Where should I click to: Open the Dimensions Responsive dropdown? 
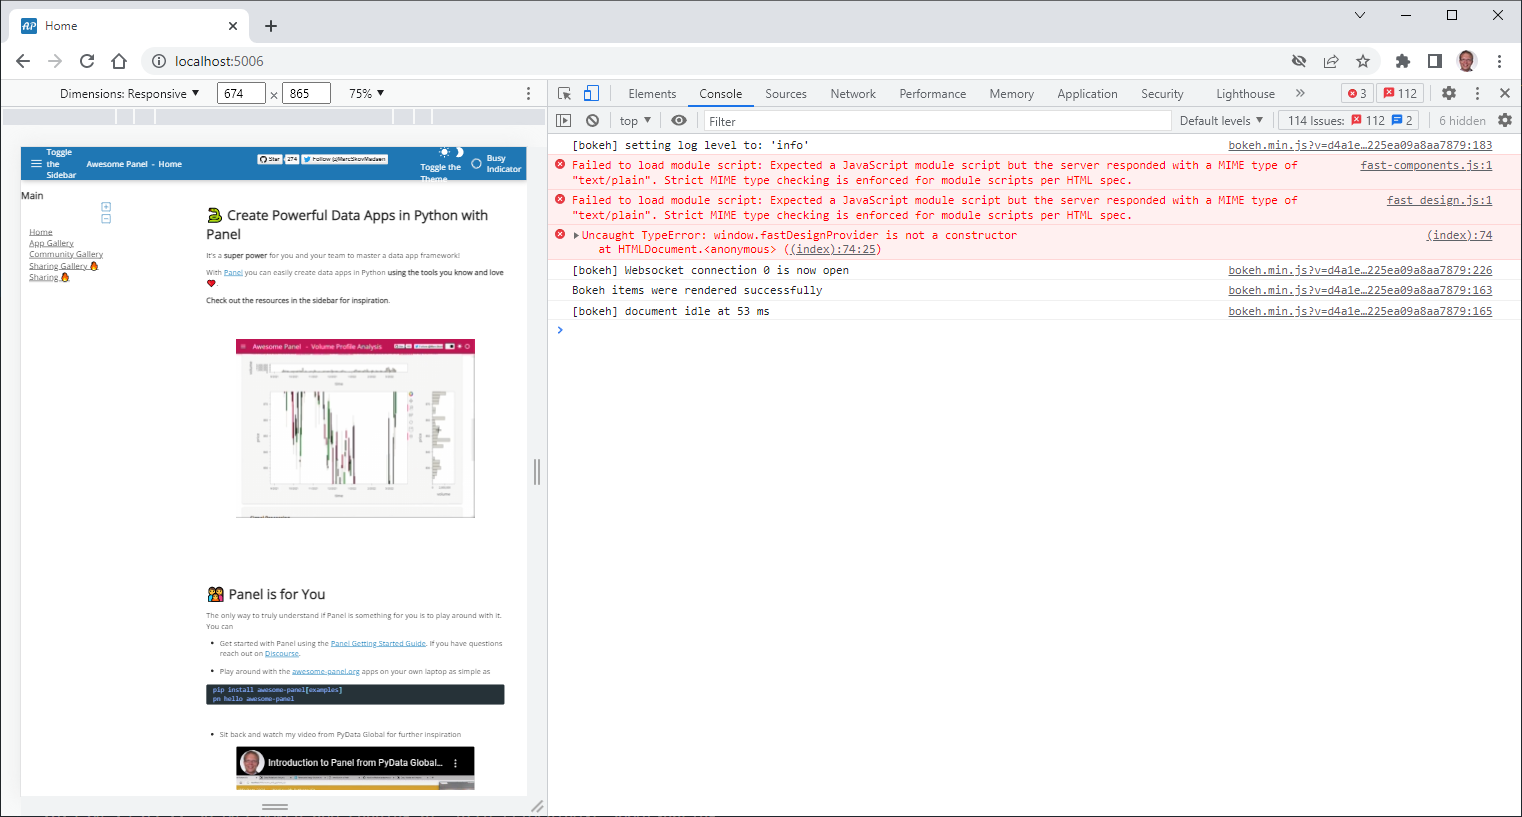click(x=130, y=93)
